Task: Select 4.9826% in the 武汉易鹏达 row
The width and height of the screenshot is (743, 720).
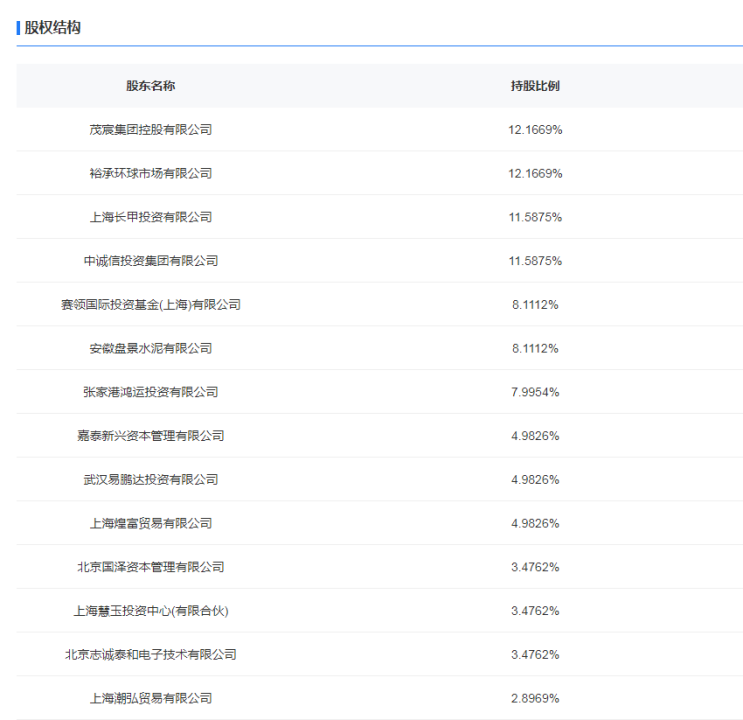Action: pyautogui.click(x=535, y=480)
